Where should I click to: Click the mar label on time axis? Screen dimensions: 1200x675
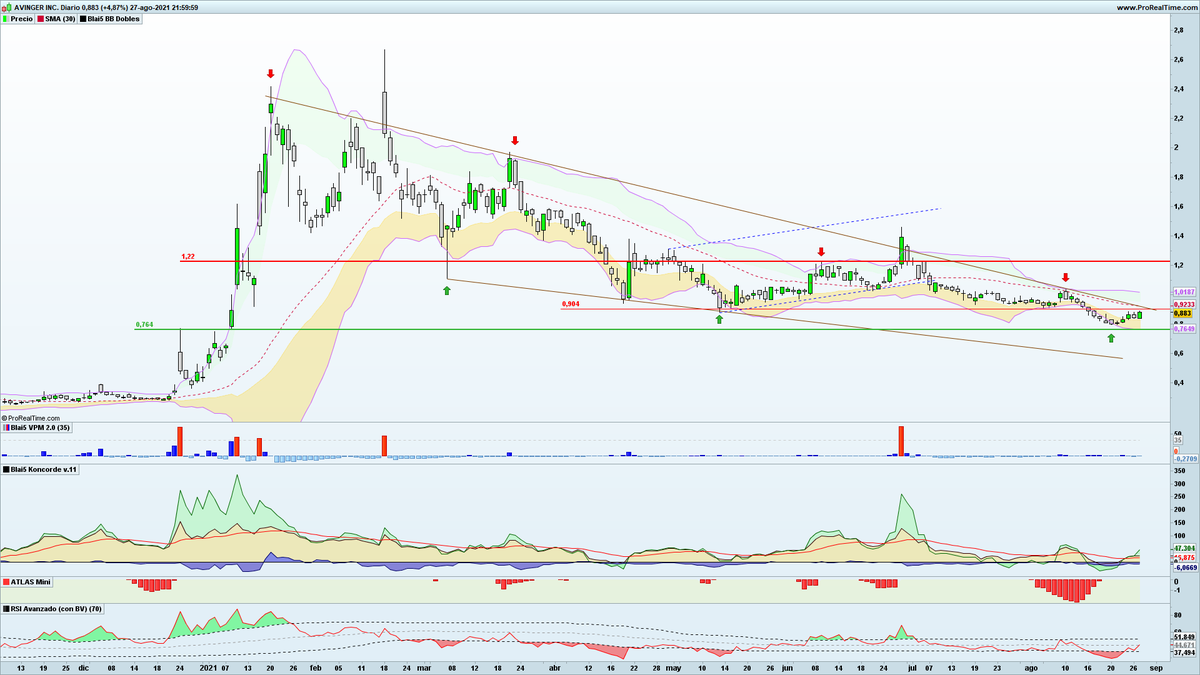[424, 666]
